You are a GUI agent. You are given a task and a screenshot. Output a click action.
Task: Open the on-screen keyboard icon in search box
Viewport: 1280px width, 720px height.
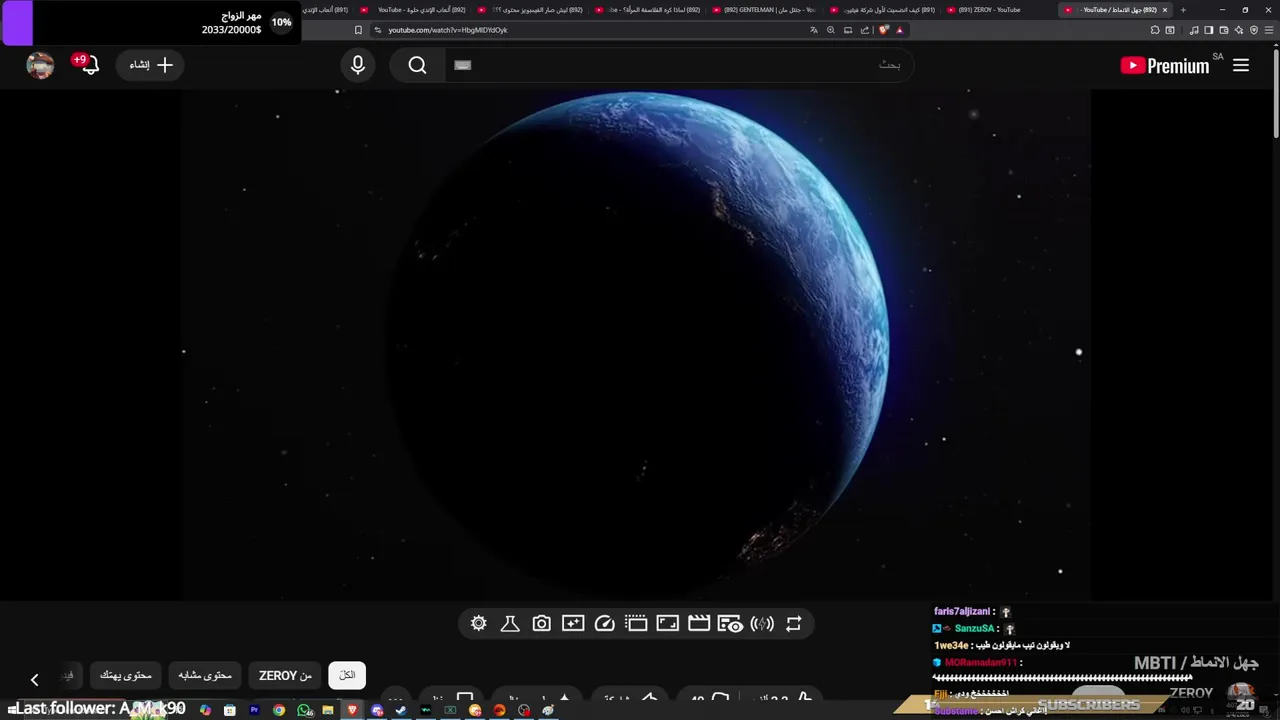tap(462, 65)
